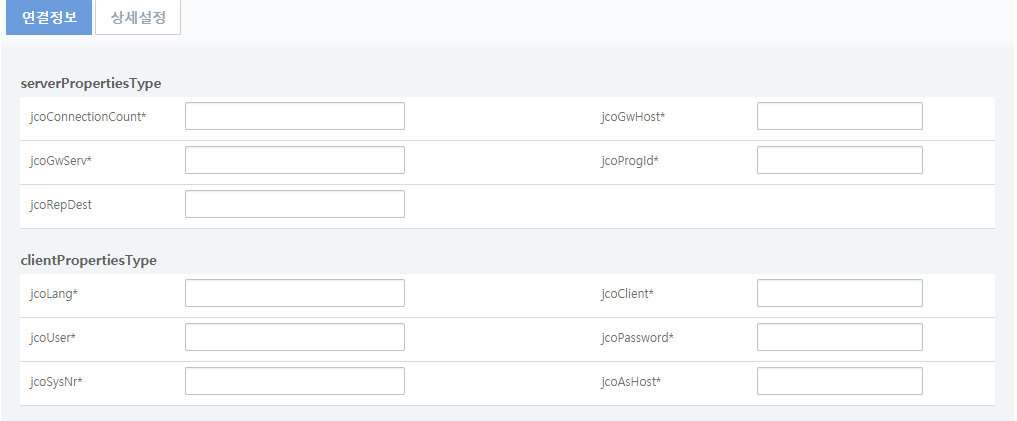This screenshot has width=1017, height=421.
Task: Click the clientPropertiesType section heading
Action: (89, 260)
